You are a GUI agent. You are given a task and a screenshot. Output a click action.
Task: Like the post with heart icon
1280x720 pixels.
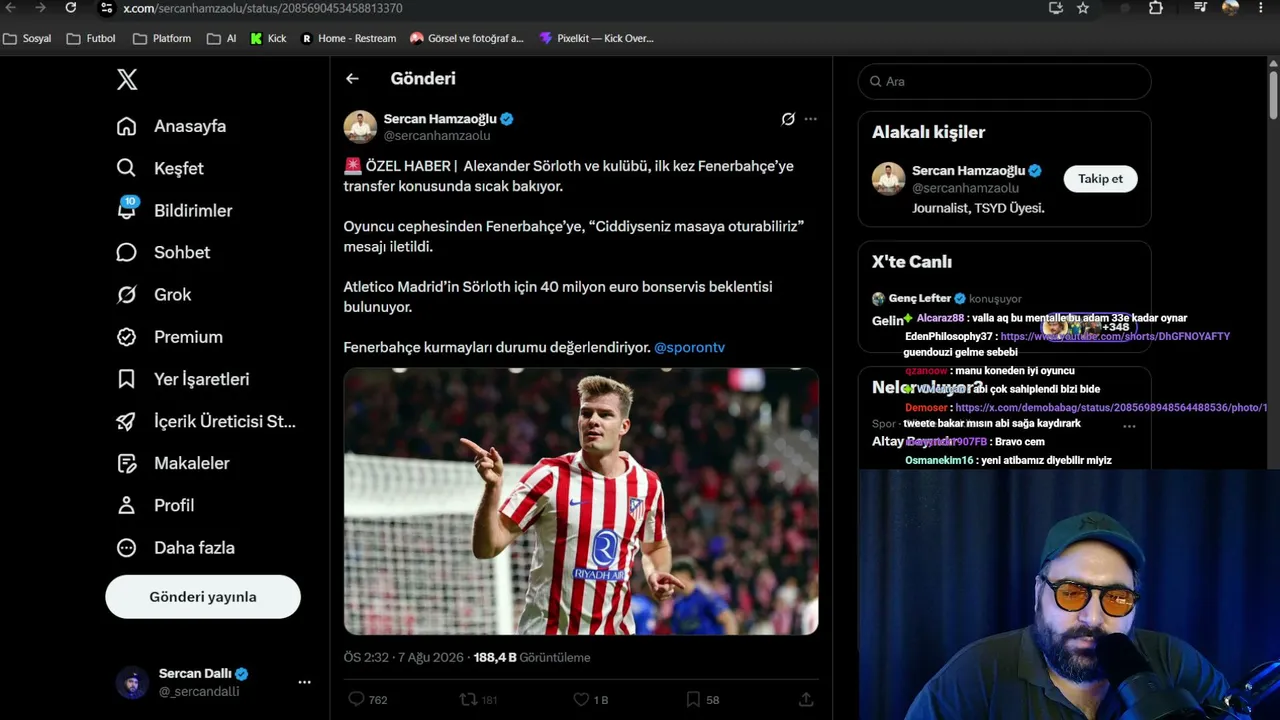[x=581, y=699]
